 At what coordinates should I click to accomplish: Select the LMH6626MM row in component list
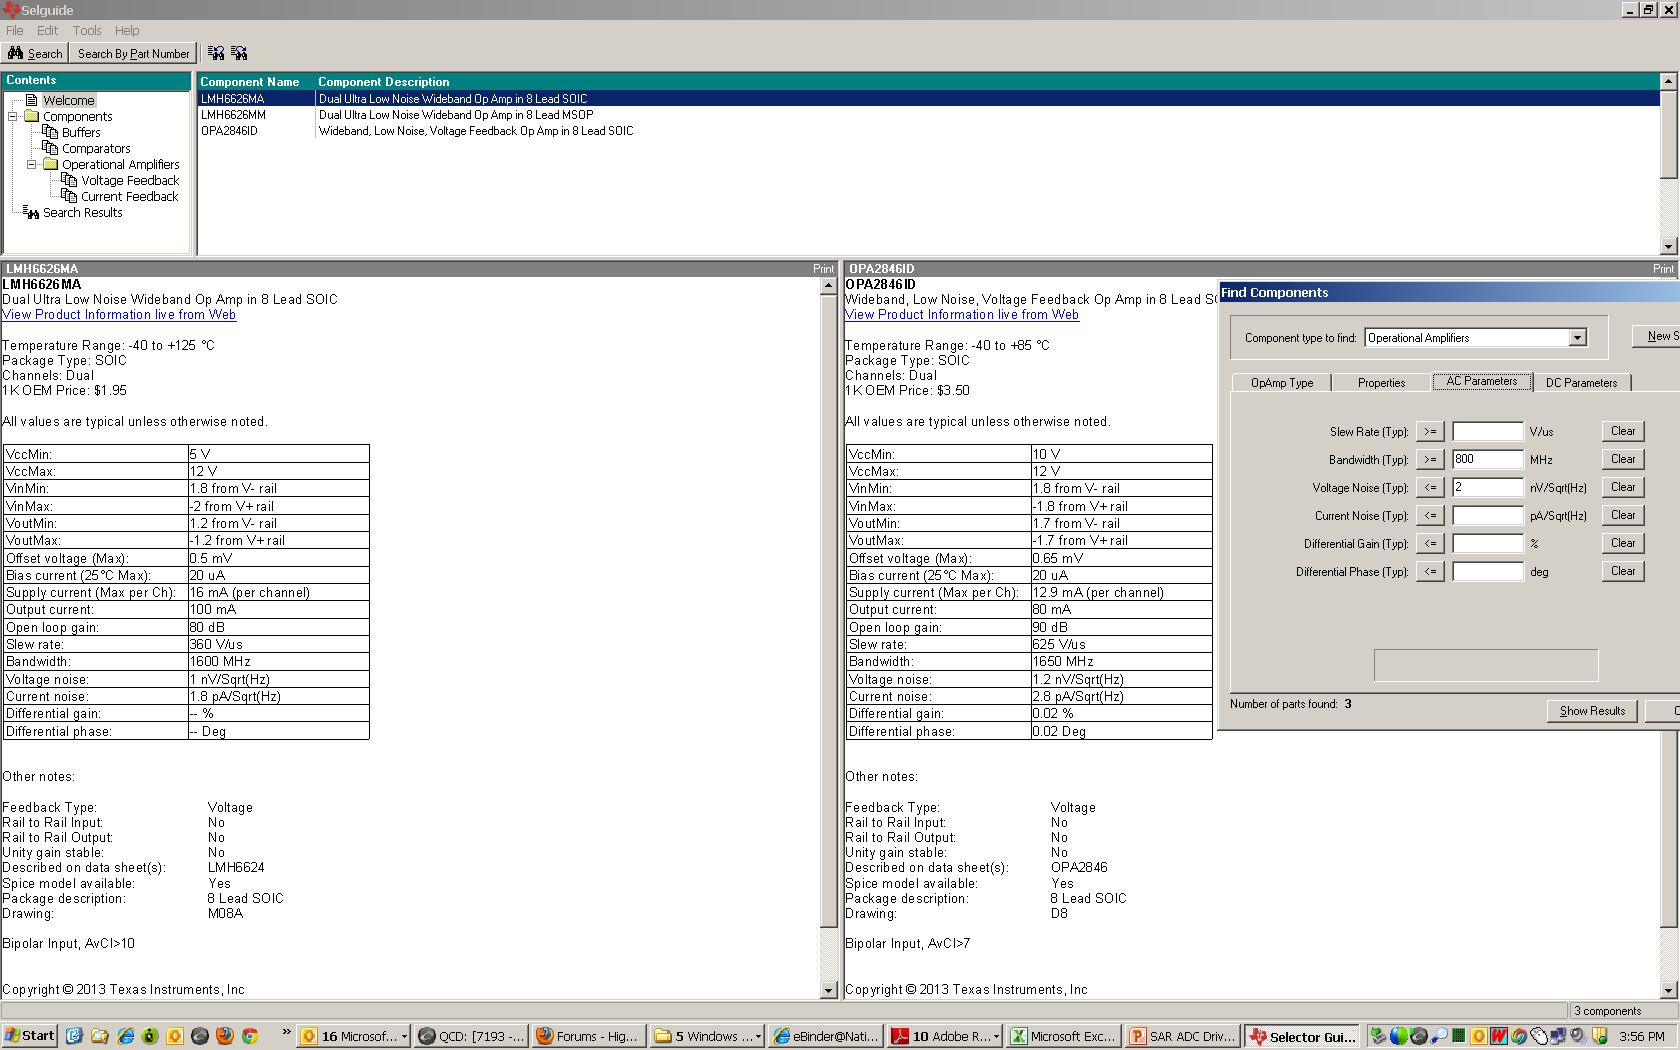[x=929, y=115]
